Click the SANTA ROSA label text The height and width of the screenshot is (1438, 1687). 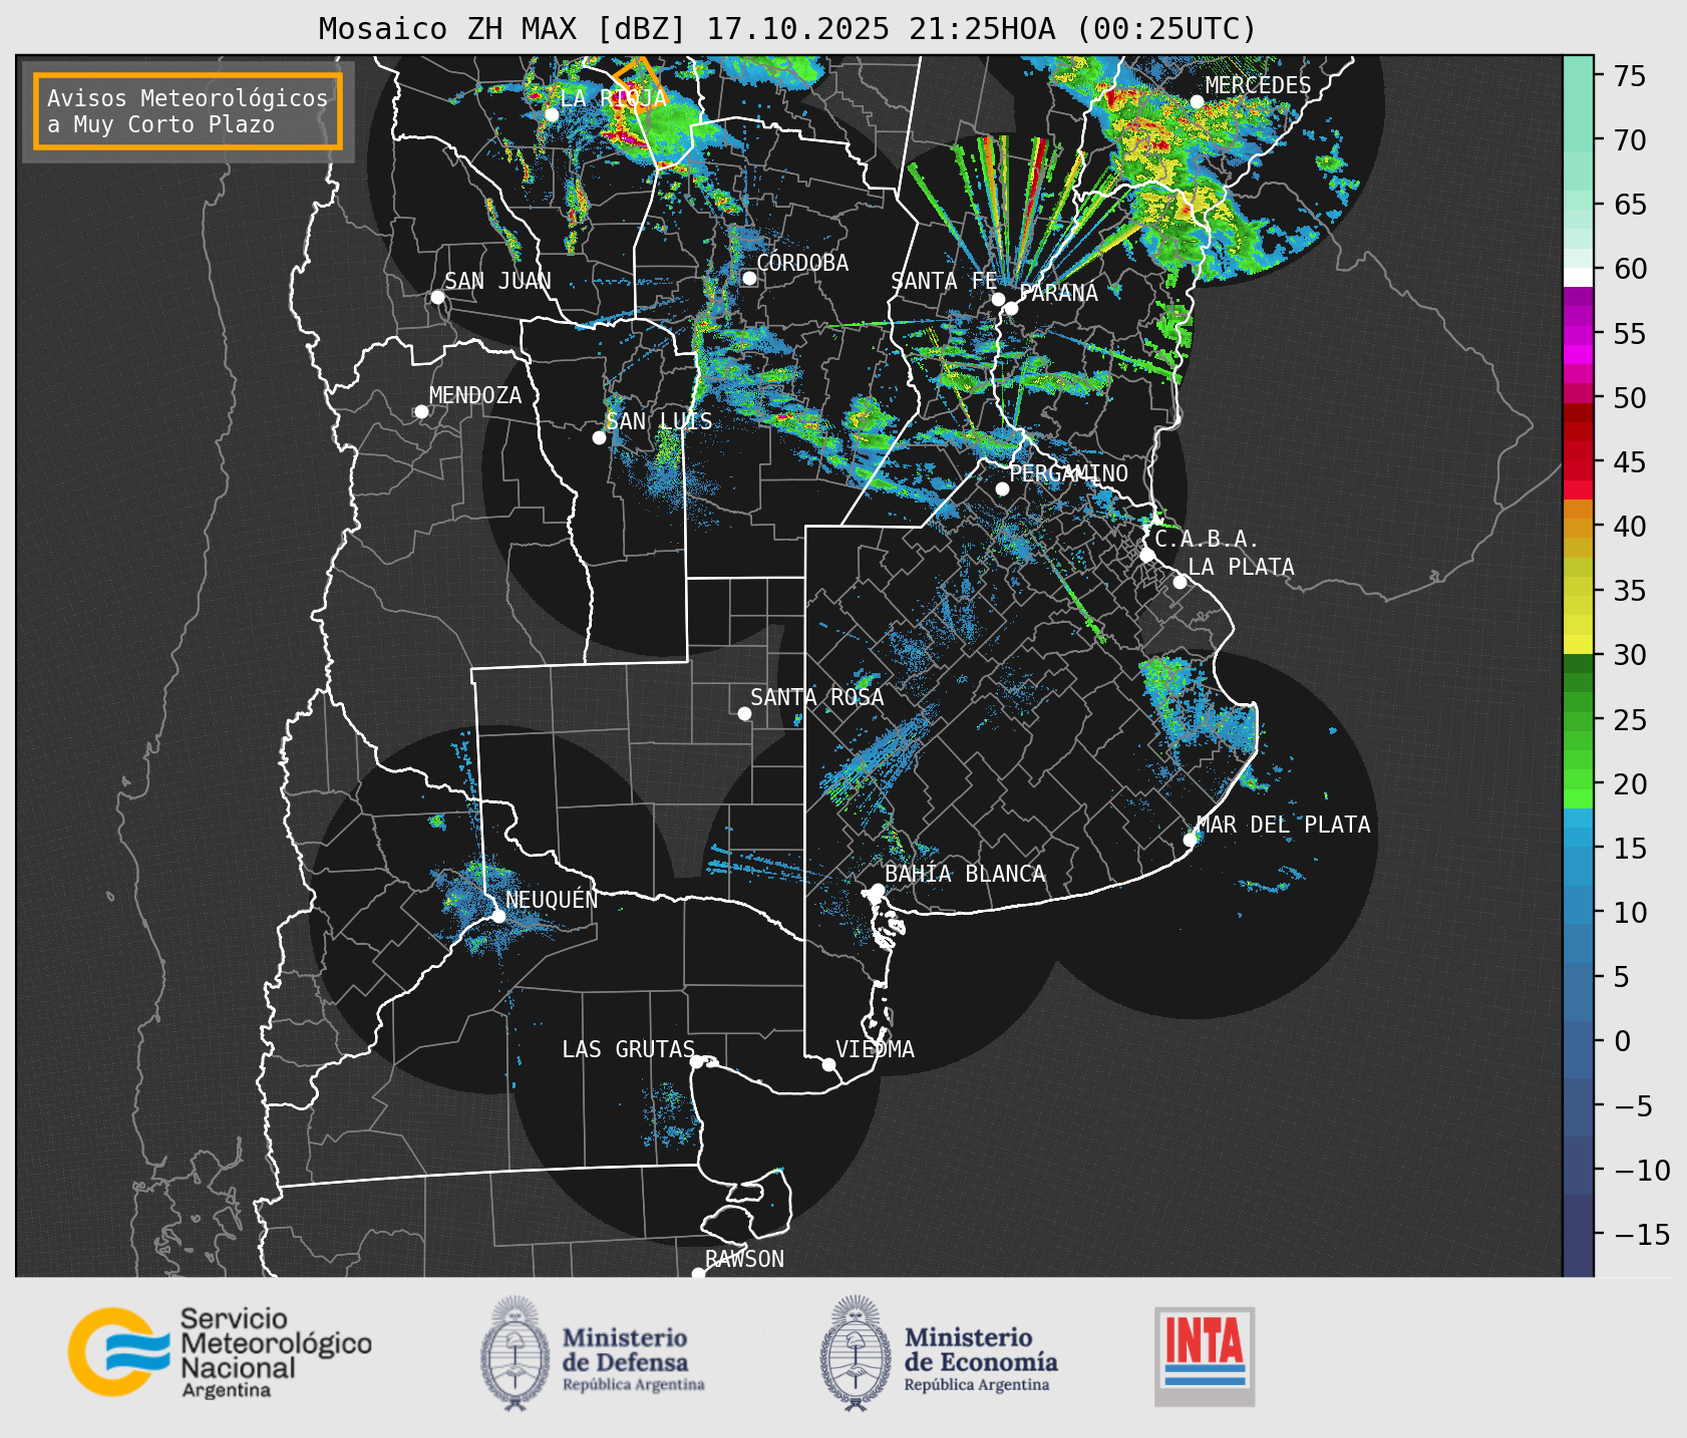tap(817, 696)
